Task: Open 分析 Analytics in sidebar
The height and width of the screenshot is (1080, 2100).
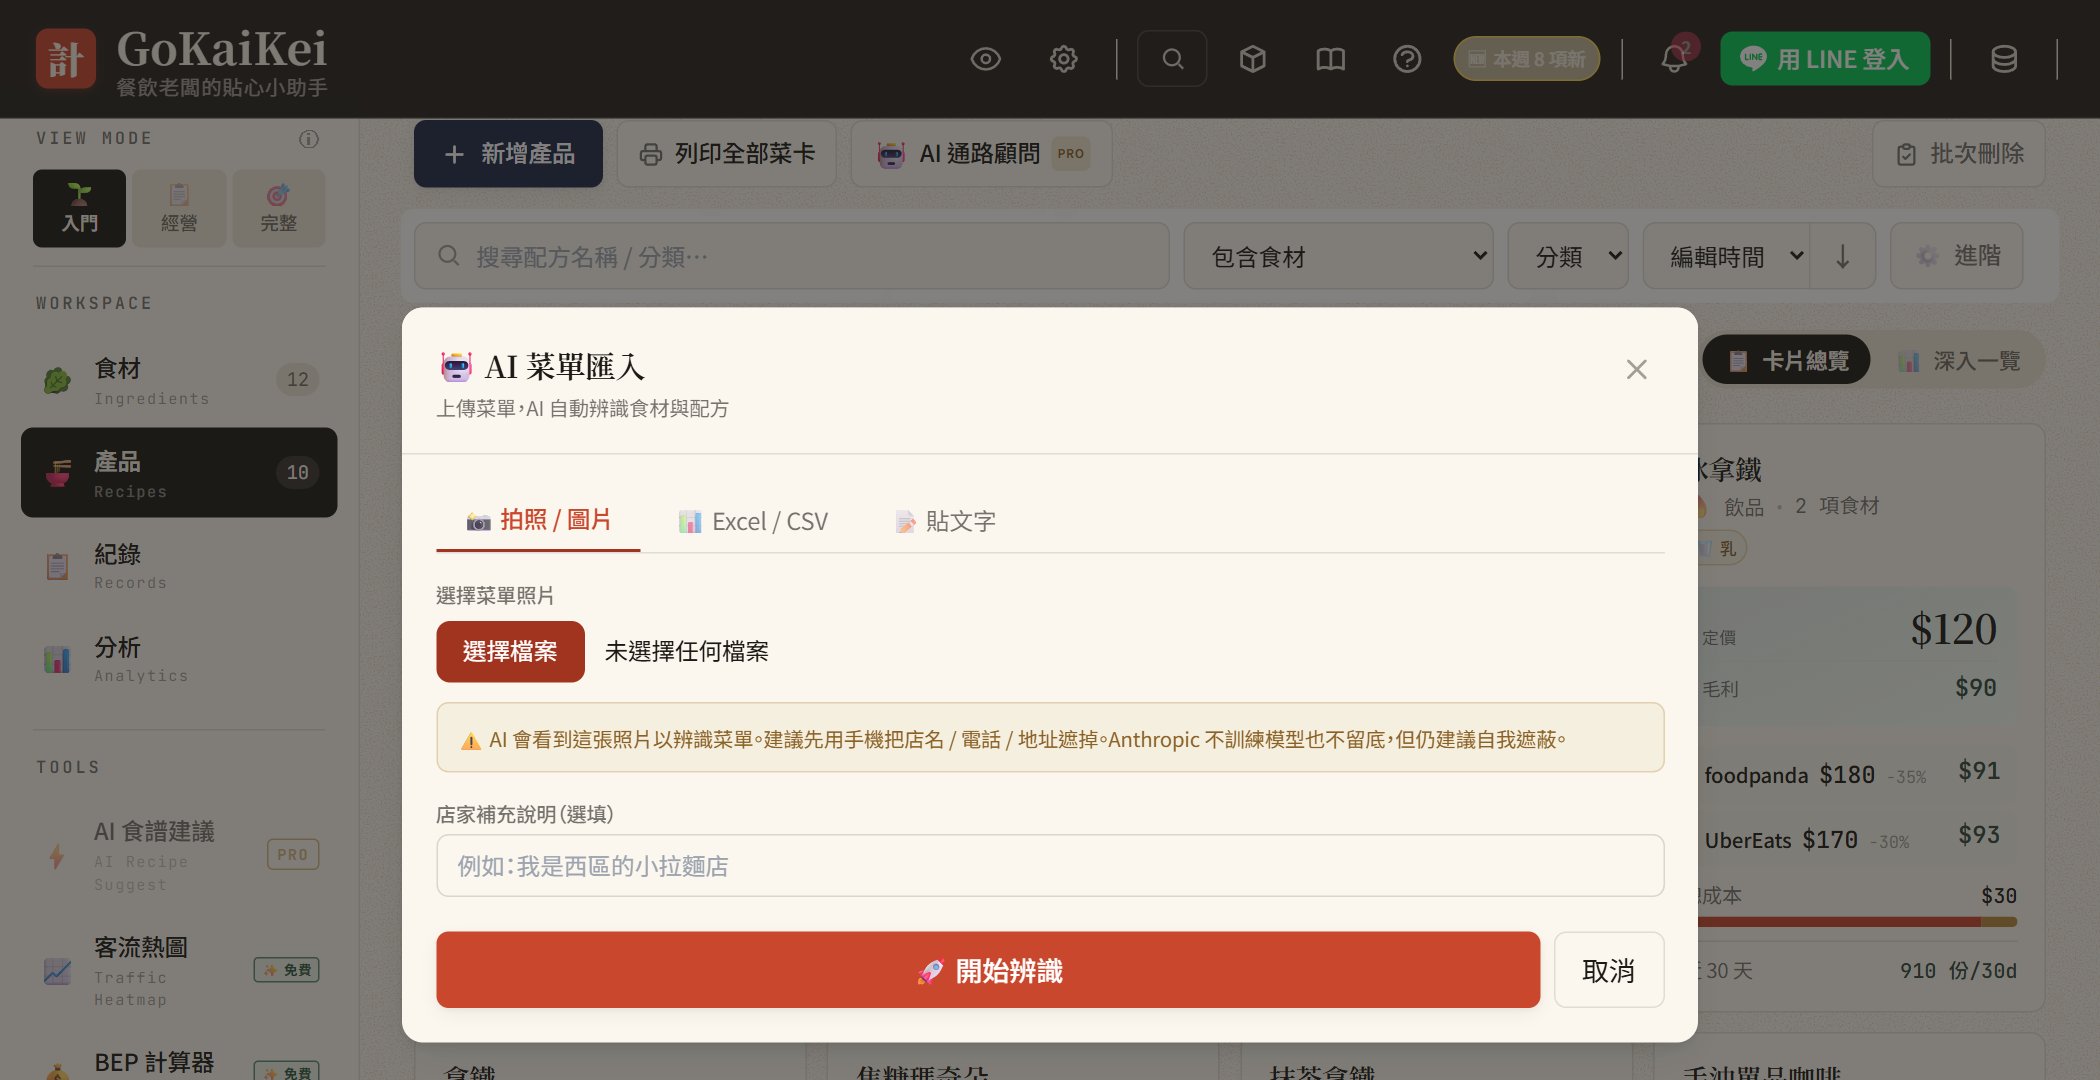Action: click(x=179, y=658)
